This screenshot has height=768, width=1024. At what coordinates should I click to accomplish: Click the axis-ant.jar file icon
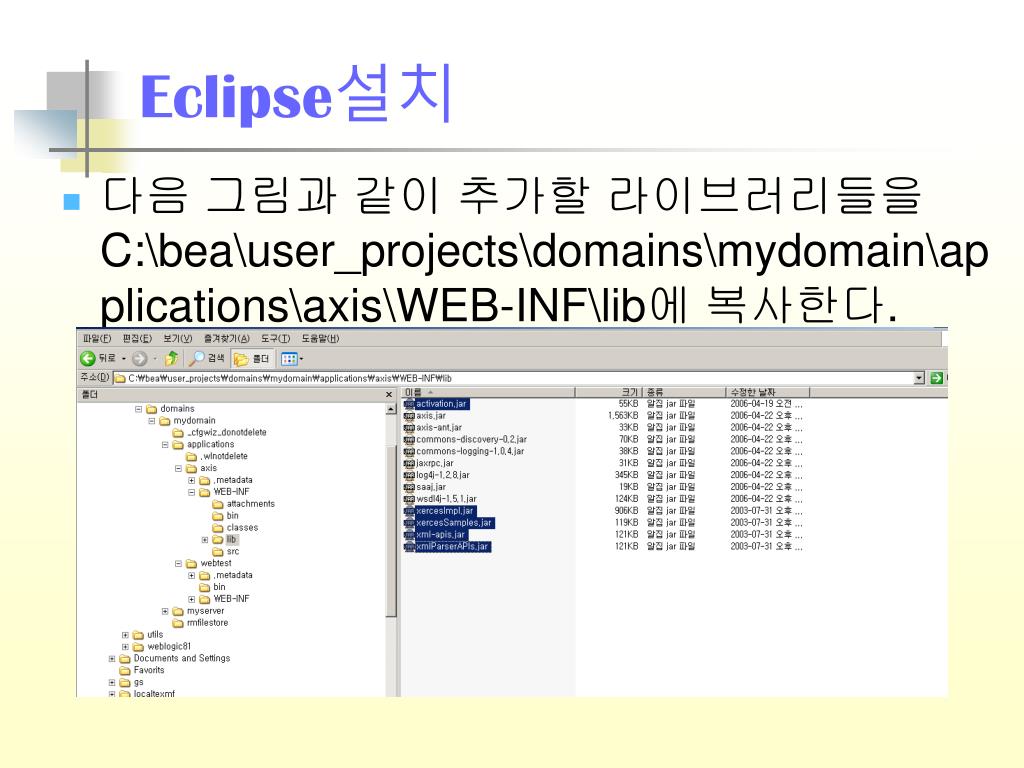409,428
